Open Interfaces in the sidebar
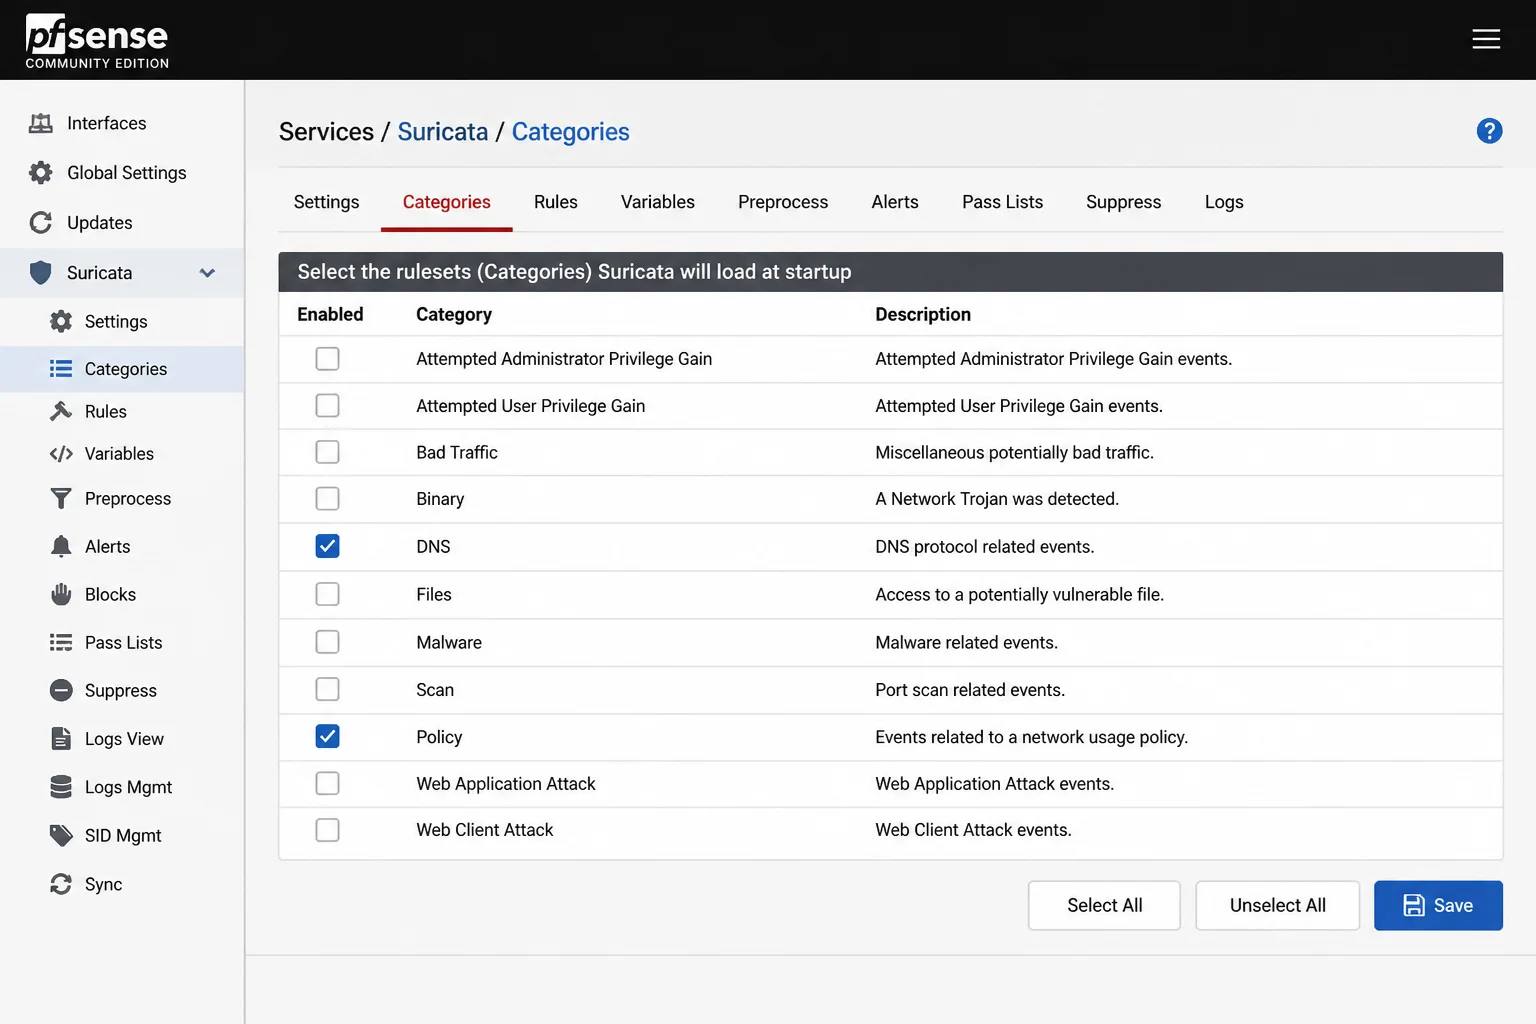1536x1024 pixels. point(122,123)
